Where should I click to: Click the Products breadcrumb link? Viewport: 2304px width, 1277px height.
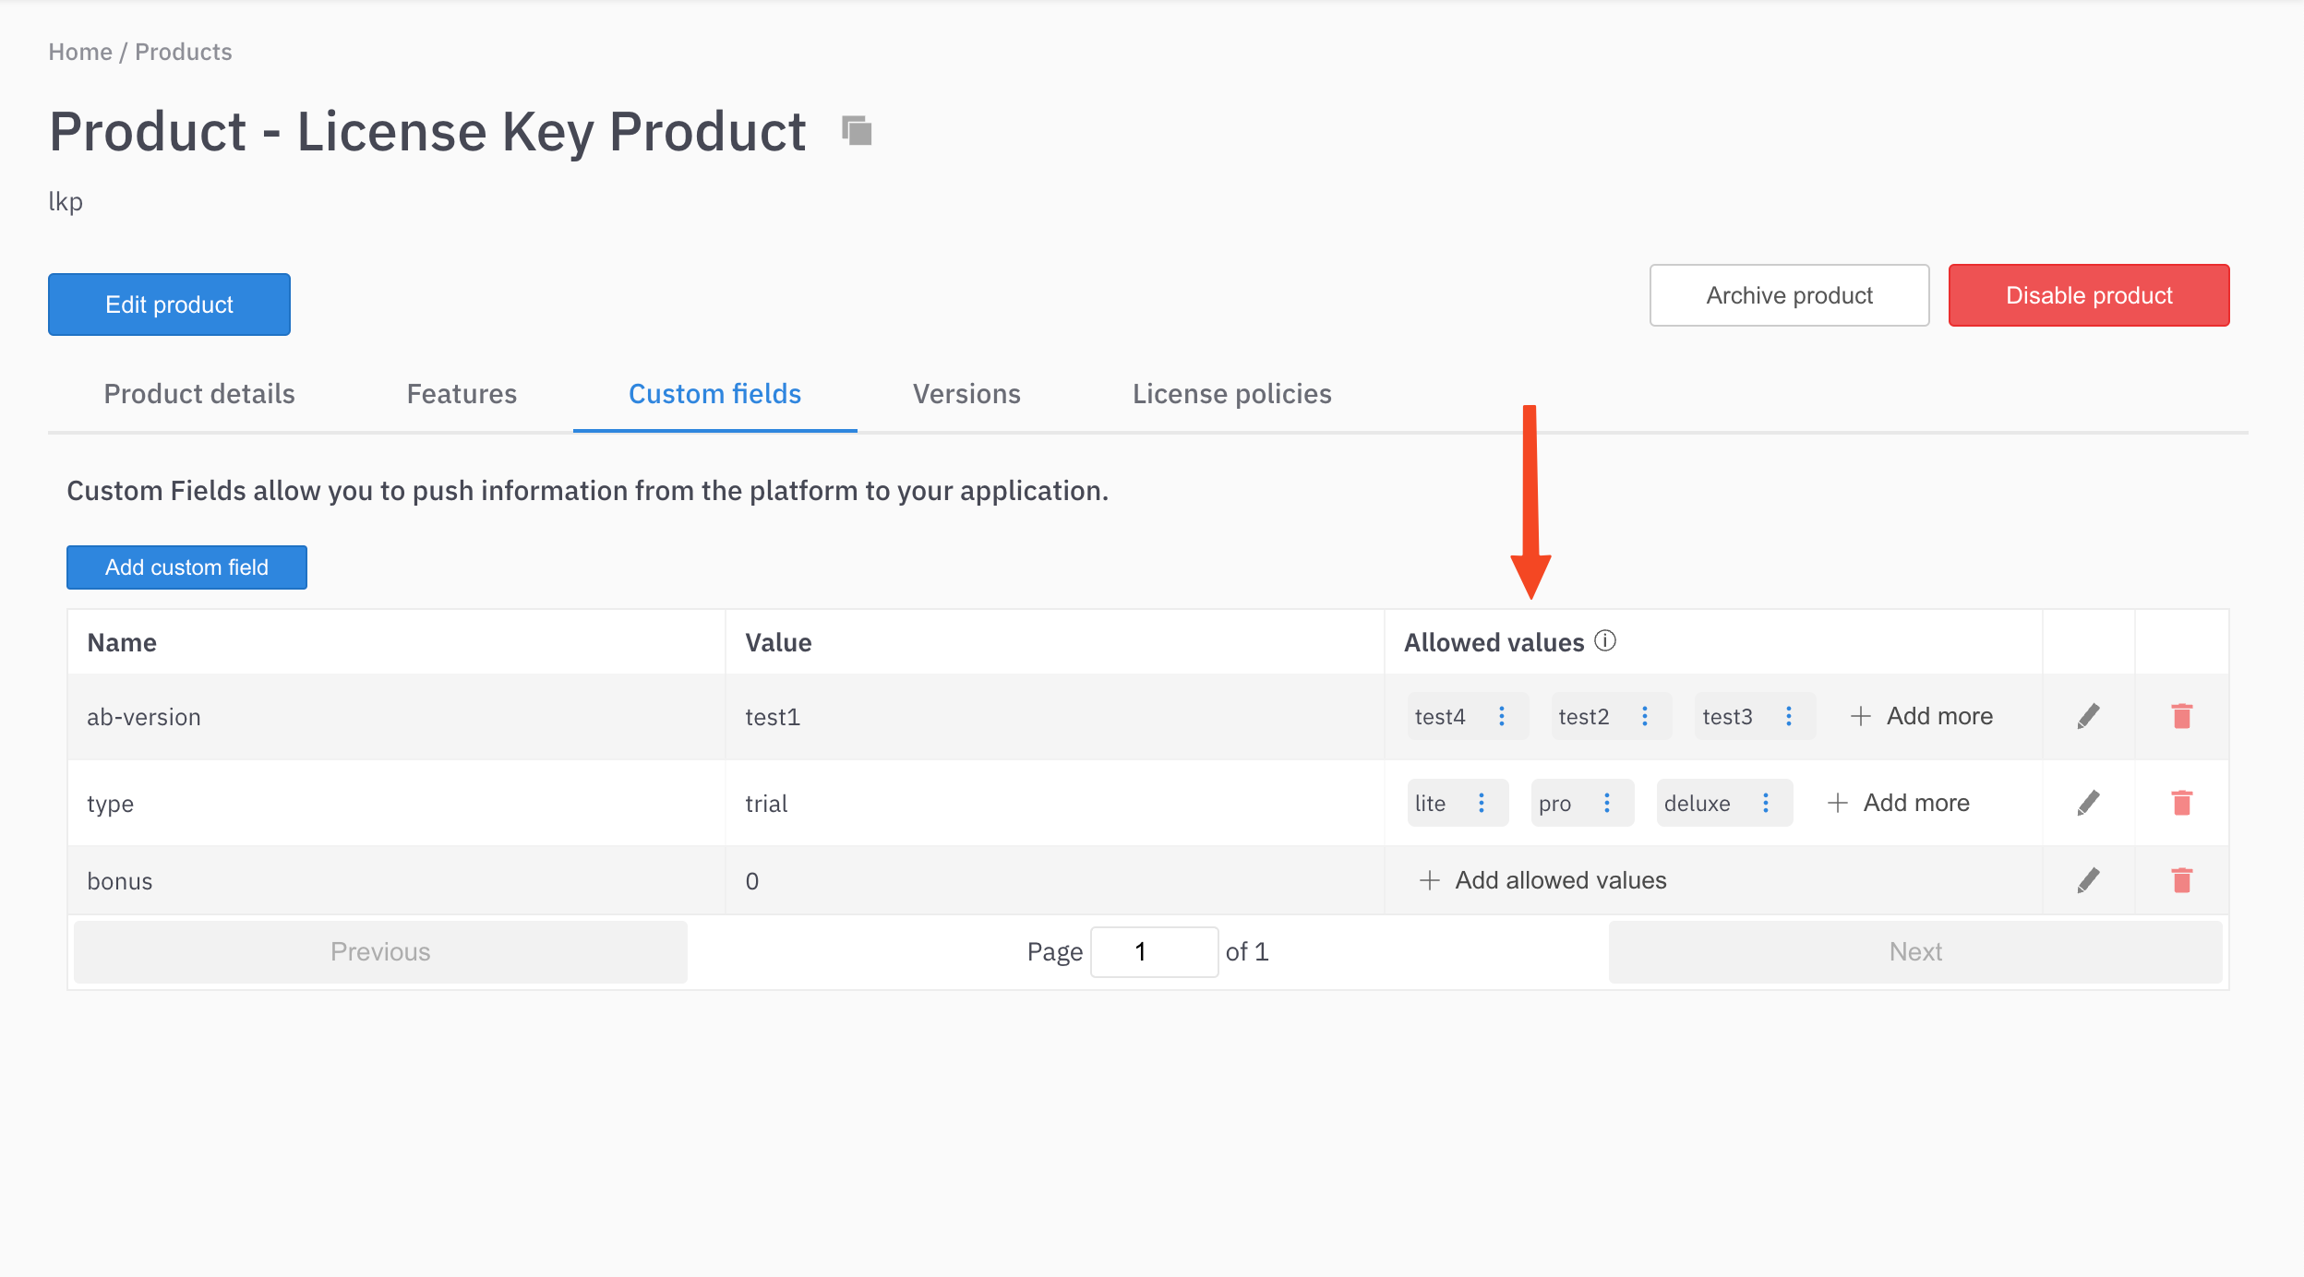(183, 52)
